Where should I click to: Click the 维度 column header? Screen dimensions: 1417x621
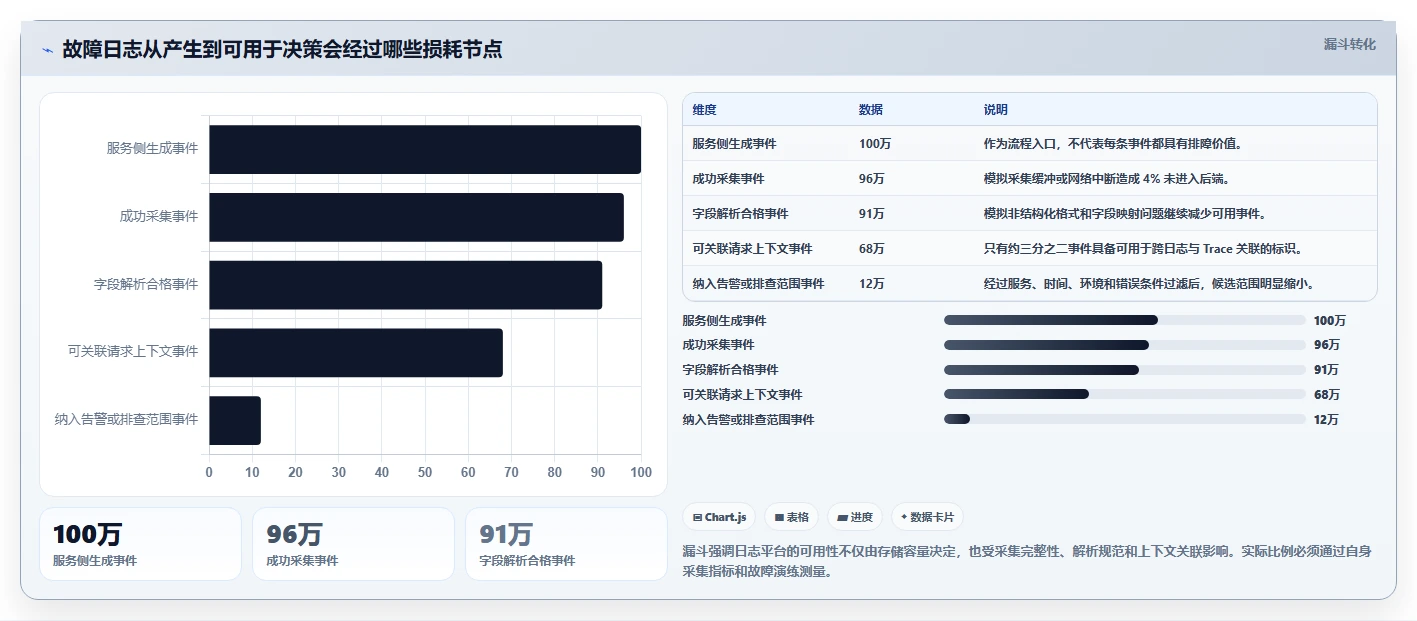point(704,110)
